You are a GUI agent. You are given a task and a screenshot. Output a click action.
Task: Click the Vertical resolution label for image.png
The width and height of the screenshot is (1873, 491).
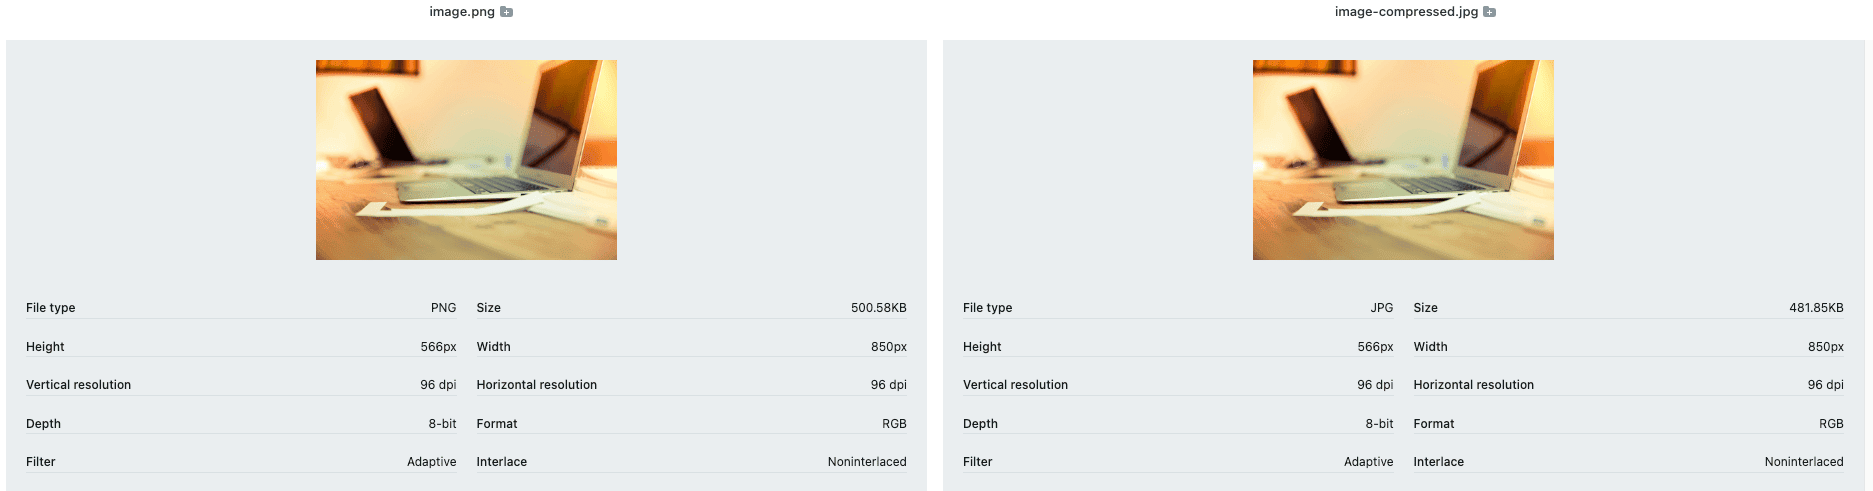pos(78,385)
